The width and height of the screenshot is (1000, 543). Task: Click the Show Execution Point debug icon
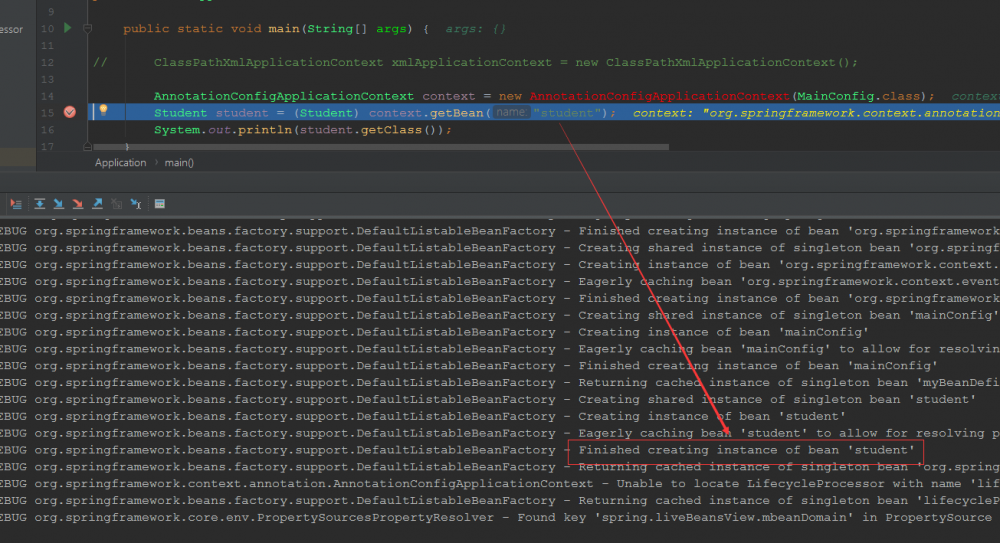click(x=16, y=204)
